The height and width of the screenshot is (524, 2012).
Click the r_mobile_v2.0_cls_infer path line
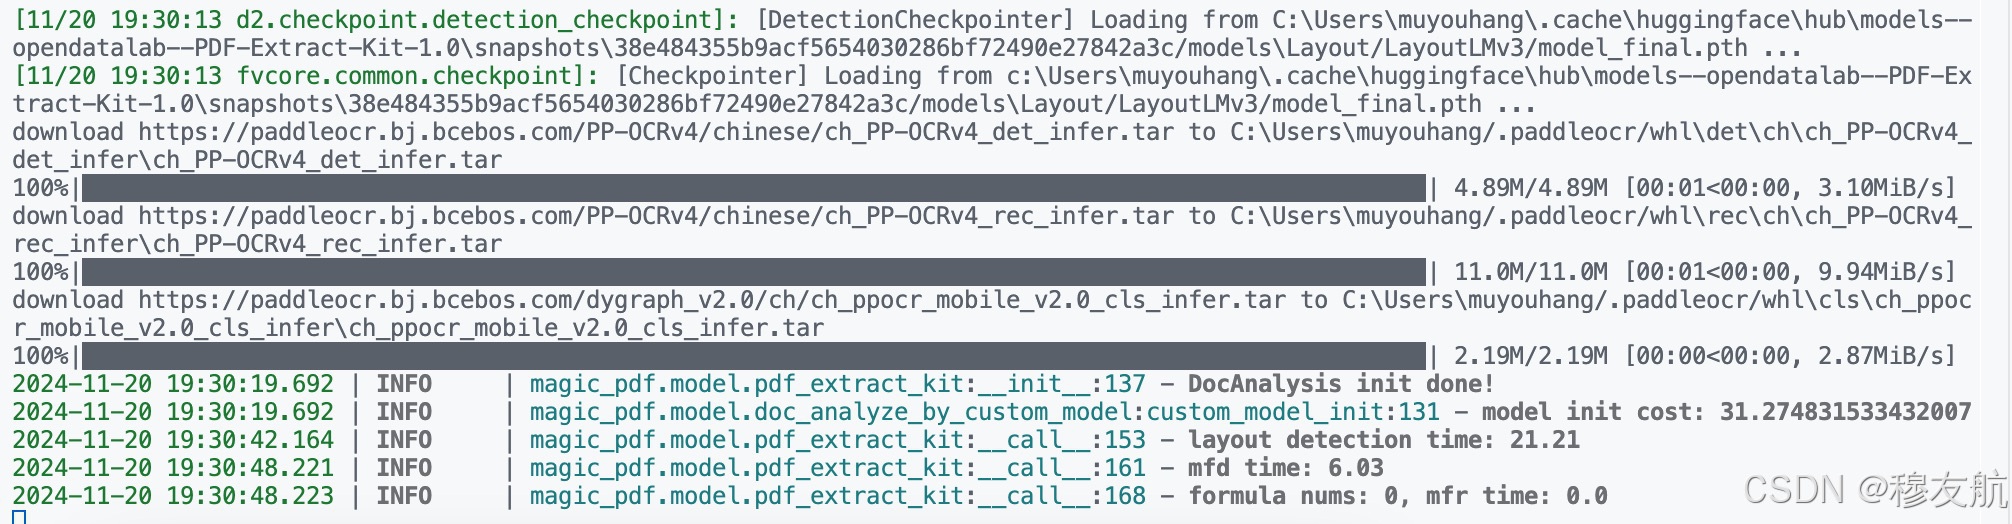[x=418, y=328]
